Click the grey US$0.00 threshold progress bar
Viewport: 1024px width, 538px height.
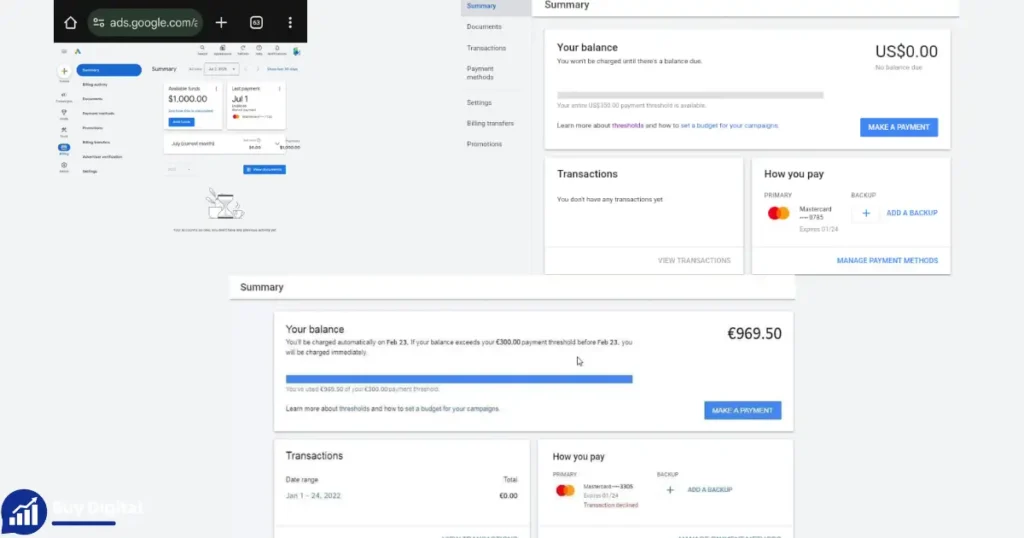[x=690, y=95]
